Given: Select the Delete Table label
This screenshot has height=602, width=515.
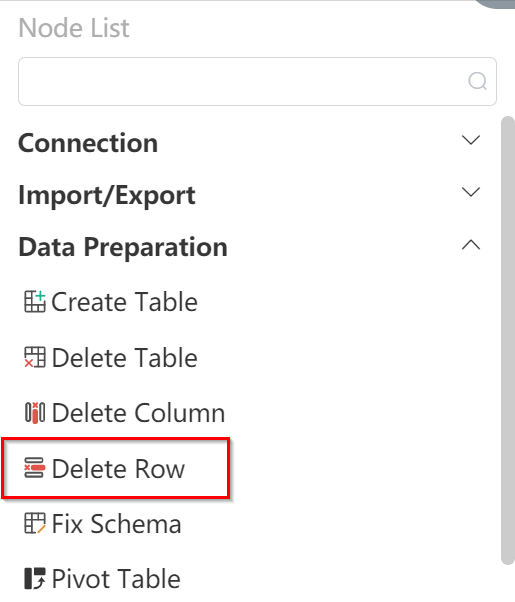Looking at the screenshot, I should point(124,357).
